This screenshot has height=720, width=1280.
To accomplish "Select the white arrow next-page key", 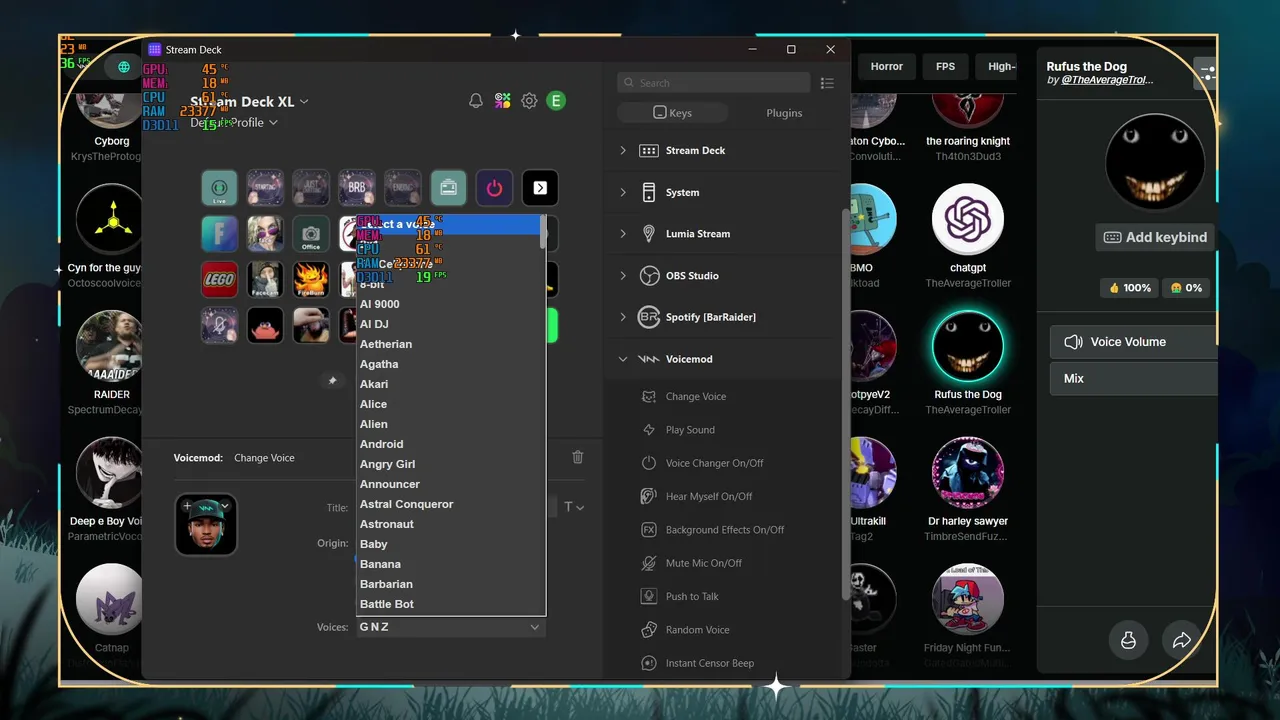I will click(x=540, y=187).
